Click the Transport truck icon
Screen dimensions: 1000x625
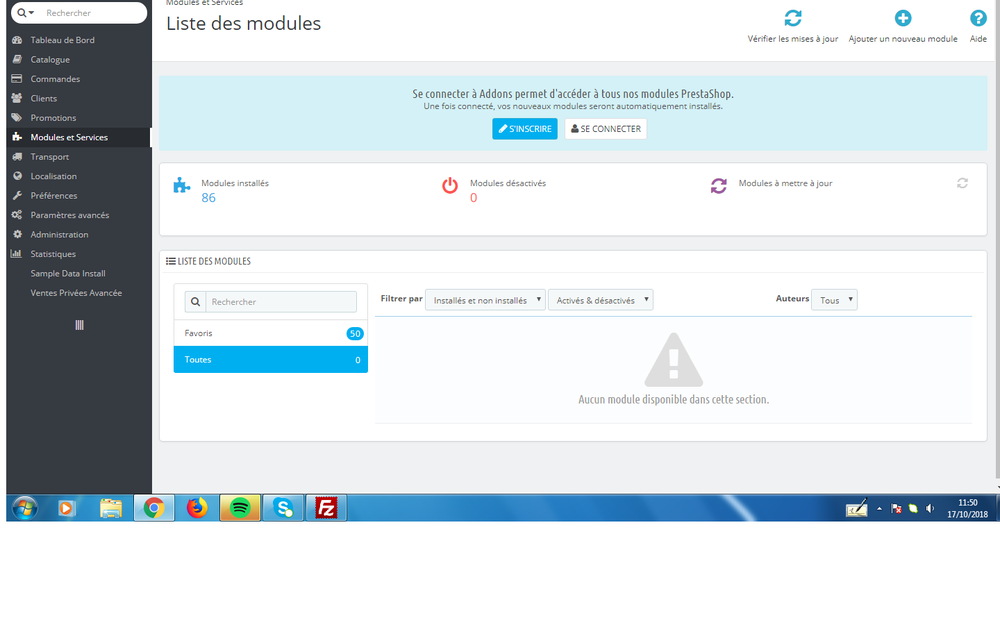pos(17,156)
